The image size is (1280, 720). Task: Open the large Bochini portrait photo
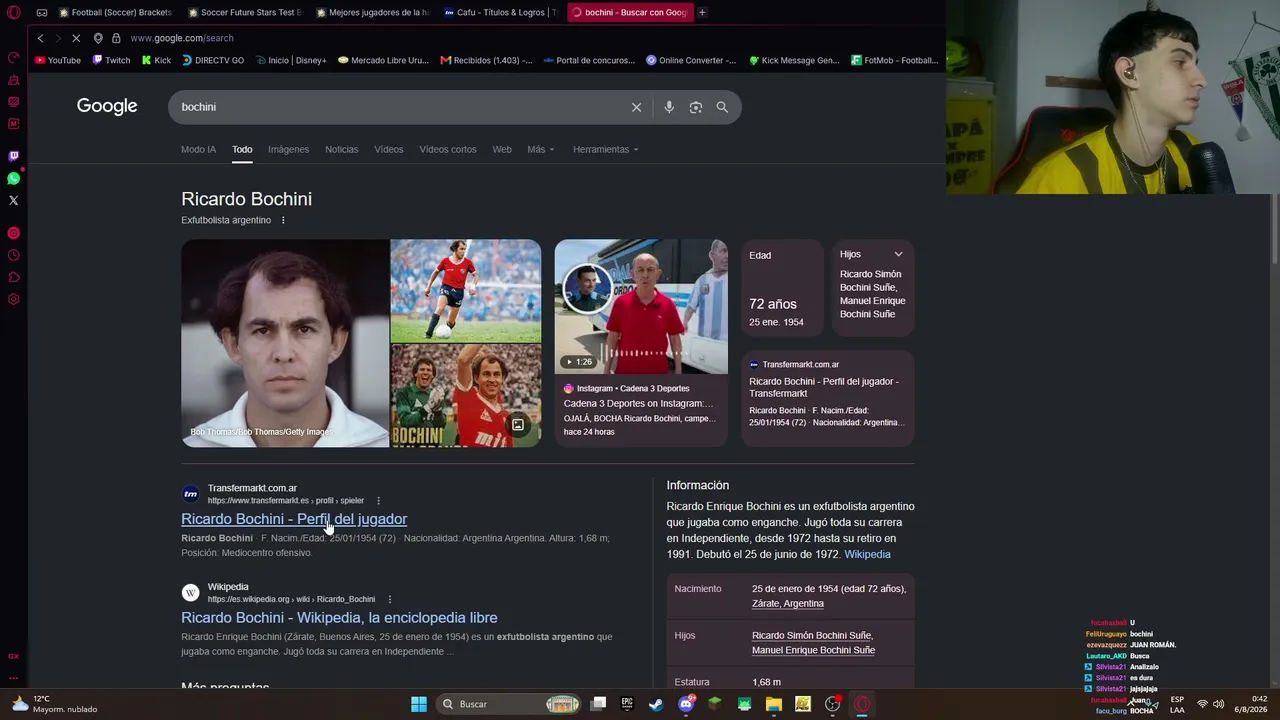click(285, 343)
